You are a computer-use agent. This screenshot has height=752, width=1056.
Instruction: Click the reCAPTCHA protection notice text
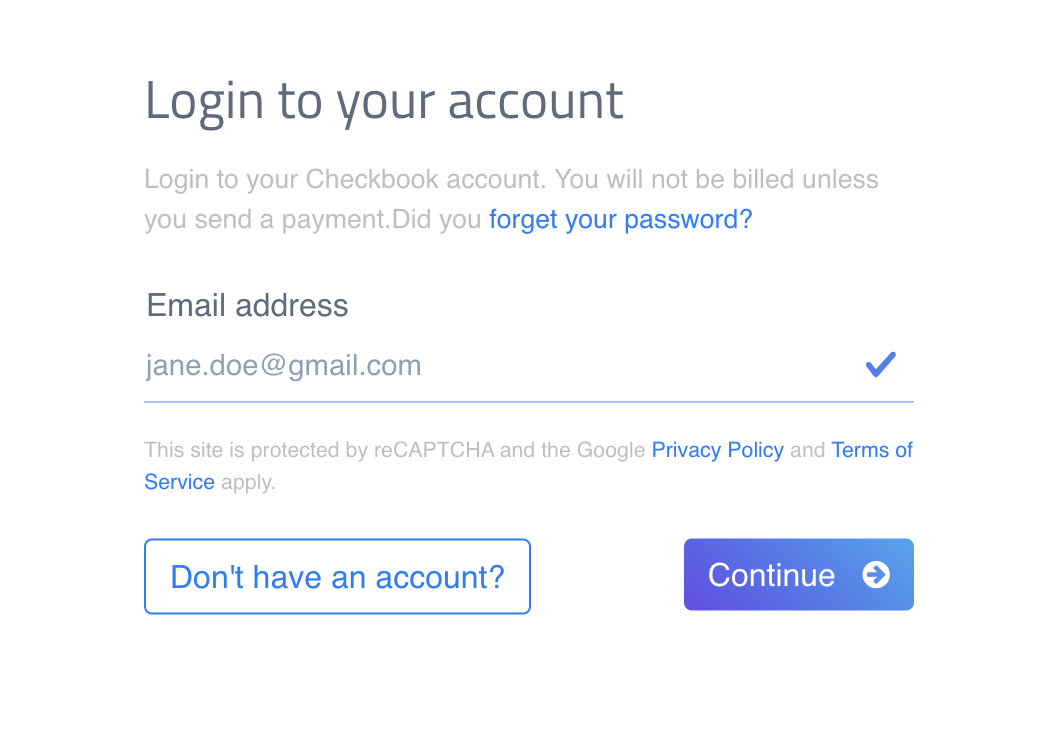pyautogui.click(x=529, y=465)
